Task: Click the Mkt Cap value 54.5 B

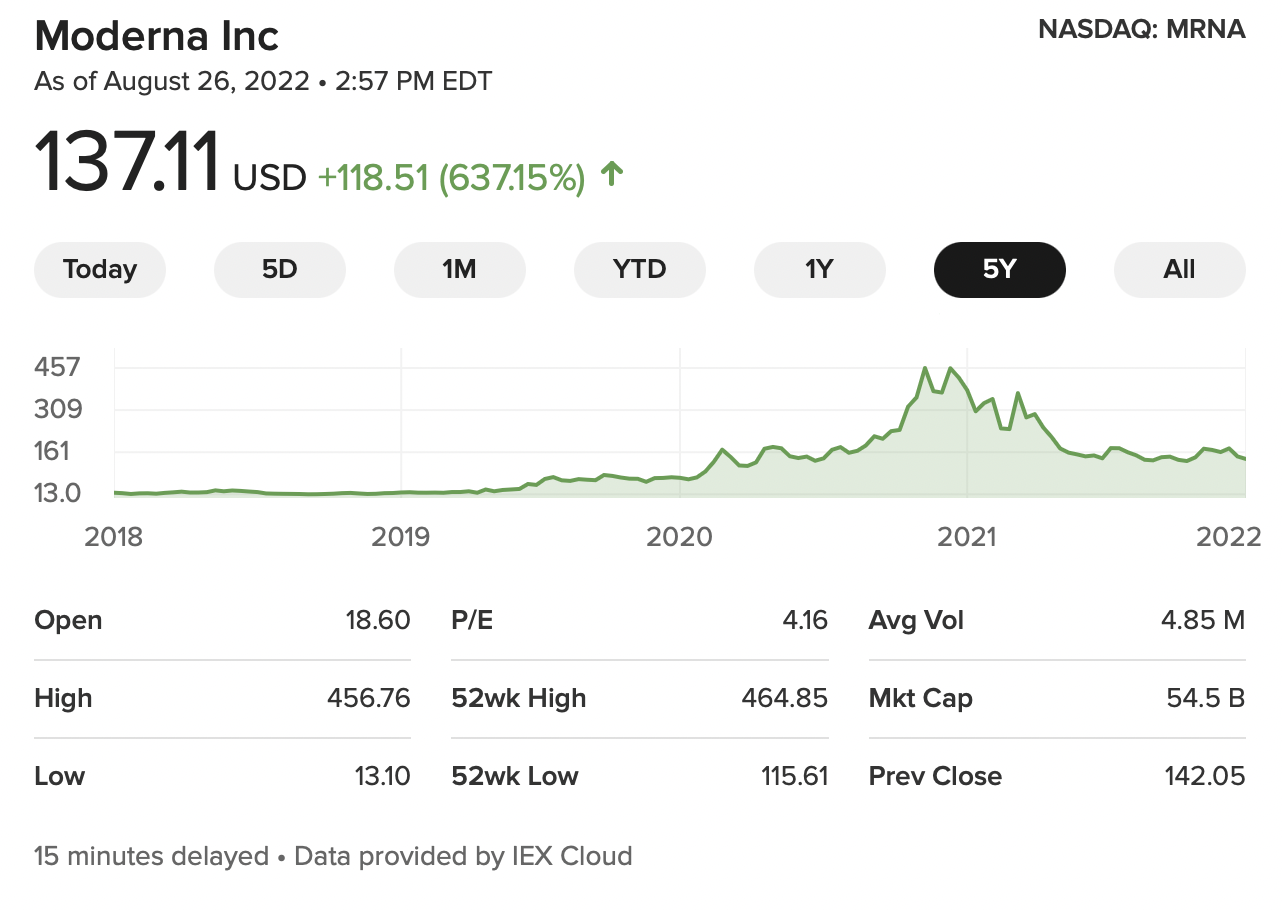Action: (x=1205, y=698)
